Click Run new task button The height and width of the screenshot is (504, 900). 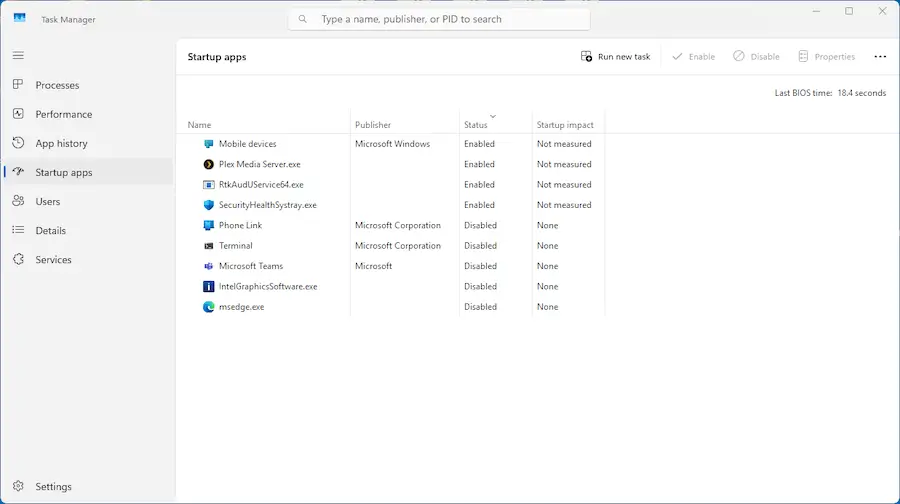pyautogui.click(x=615, y=56)
